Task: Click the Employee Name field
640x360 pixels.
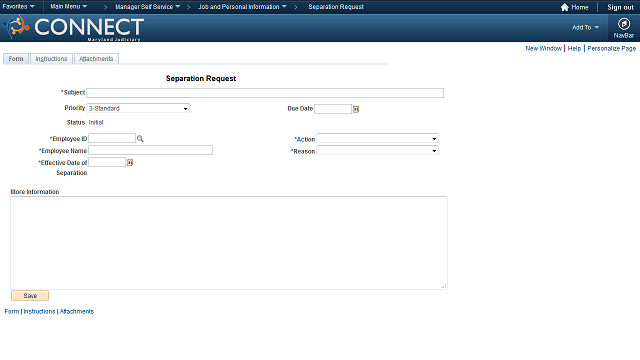Action: (x=150, y=150)
